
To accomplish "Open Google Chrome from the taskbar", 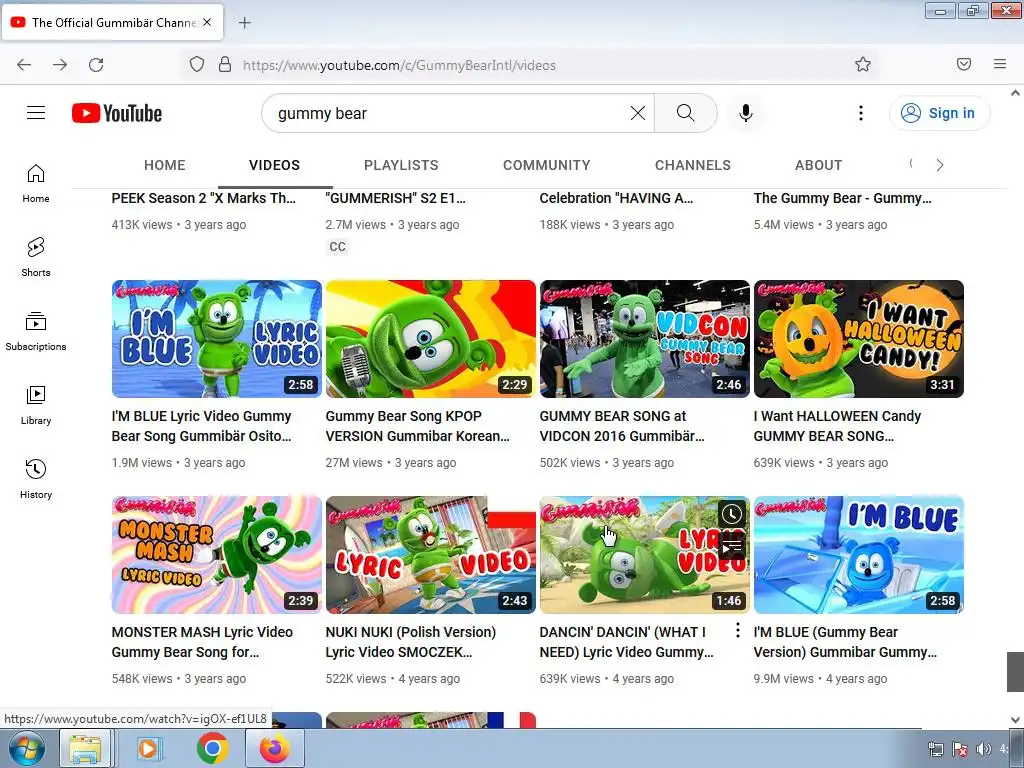I will tap(212, 748).
